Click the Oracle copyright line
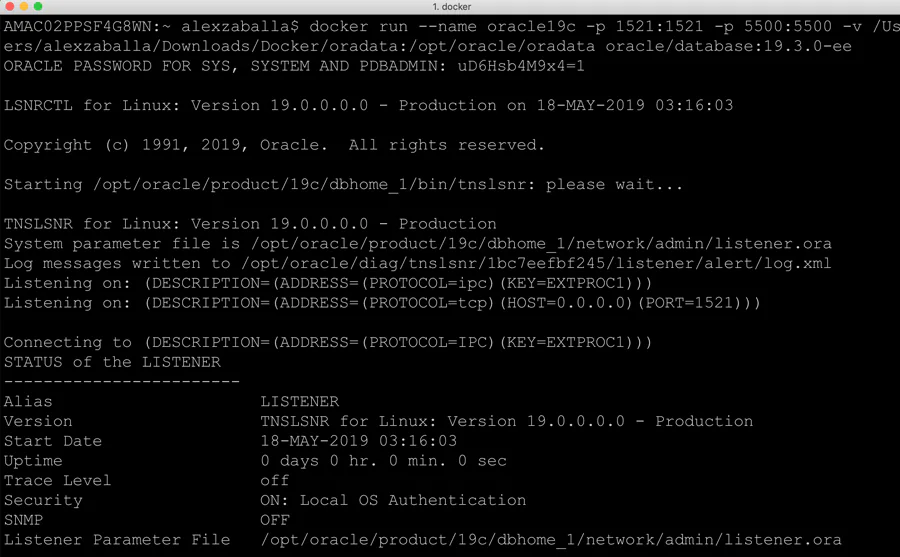The height and width of the screenshot is (557, 900). tap(274, 145)
